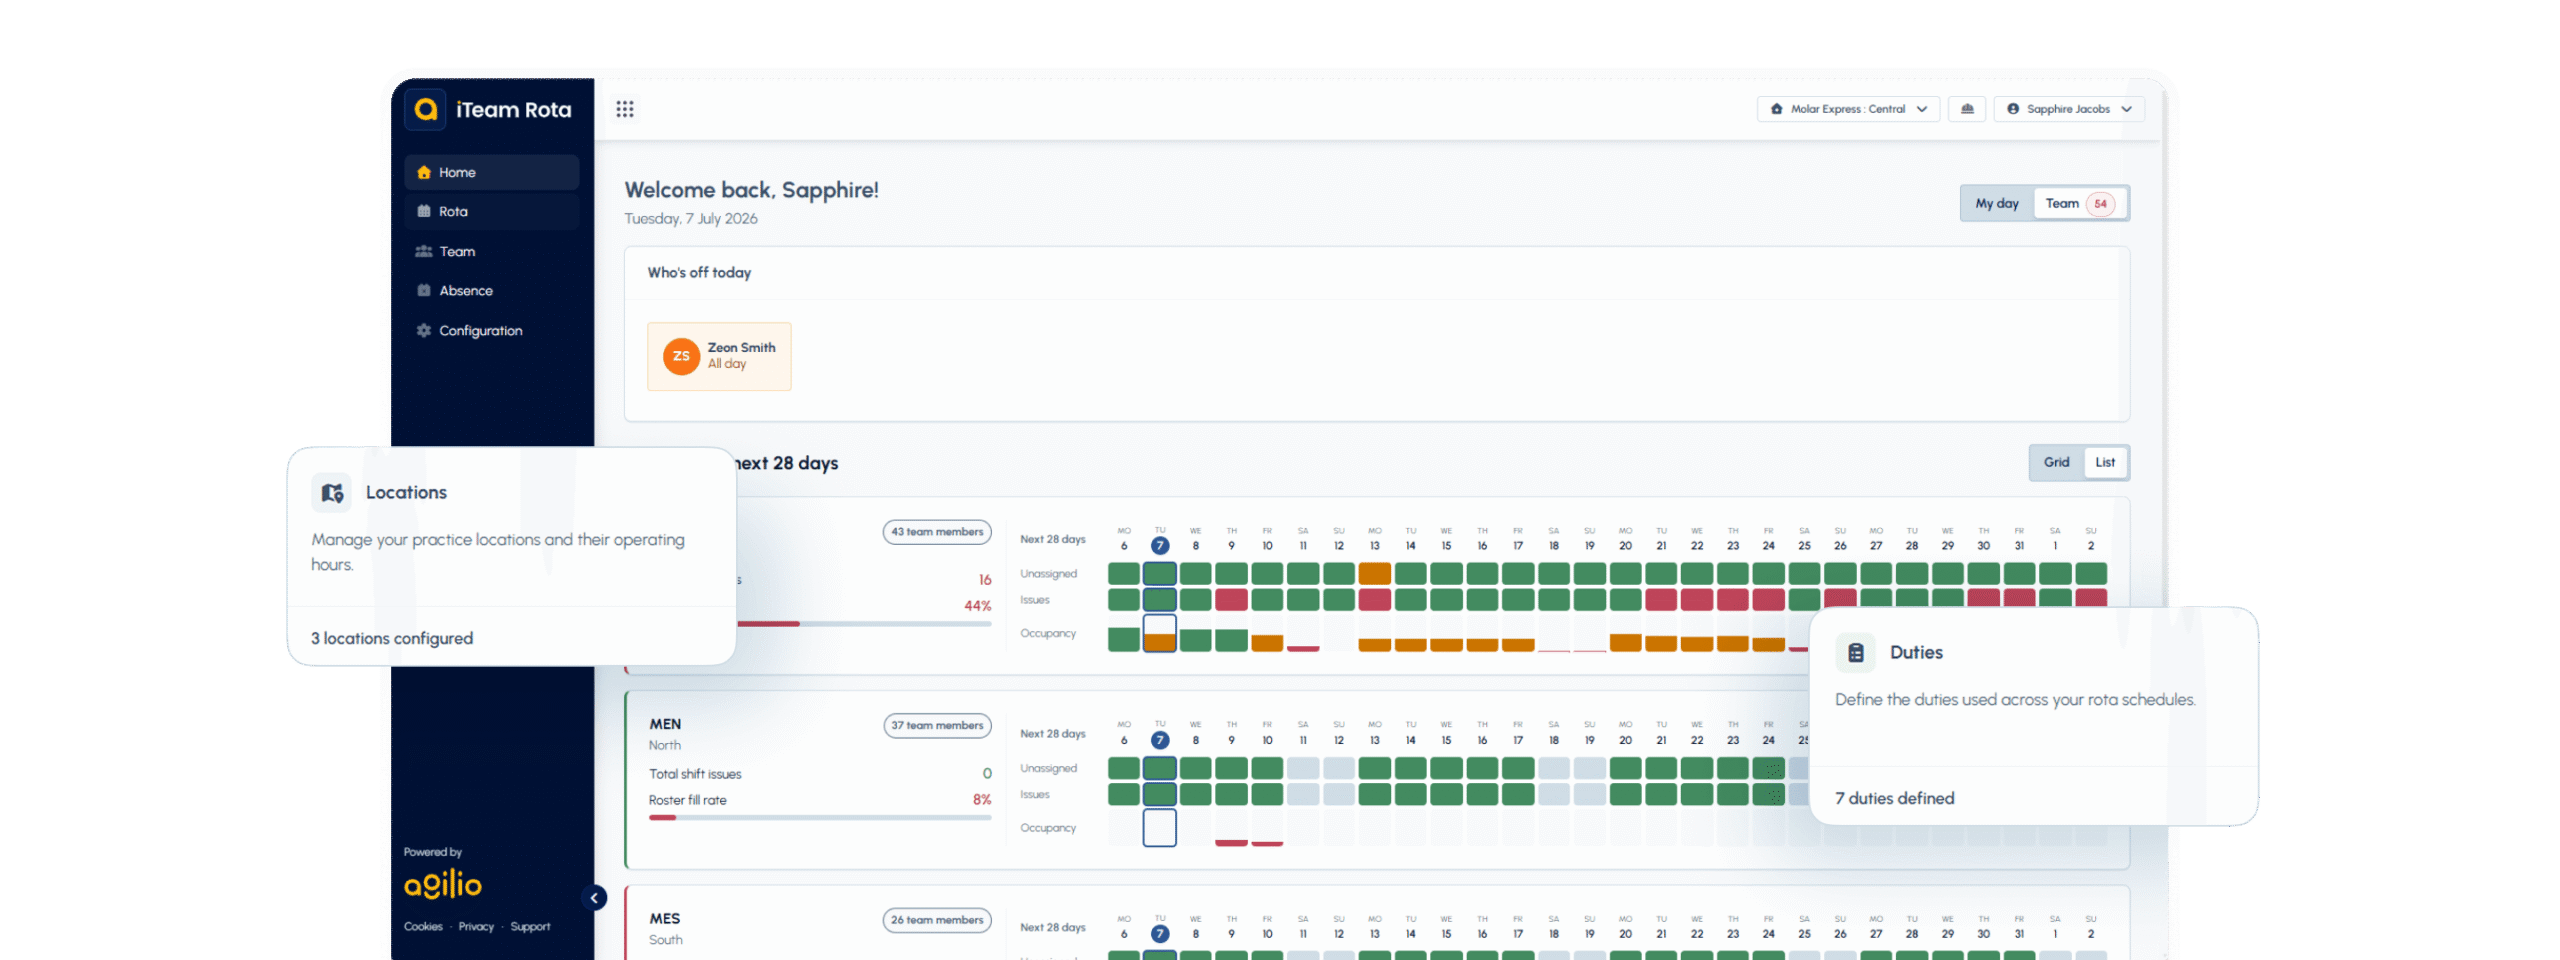Click the iTeam Rota logo icon
Screen dimensions: 2560x960
click(425, 109)
